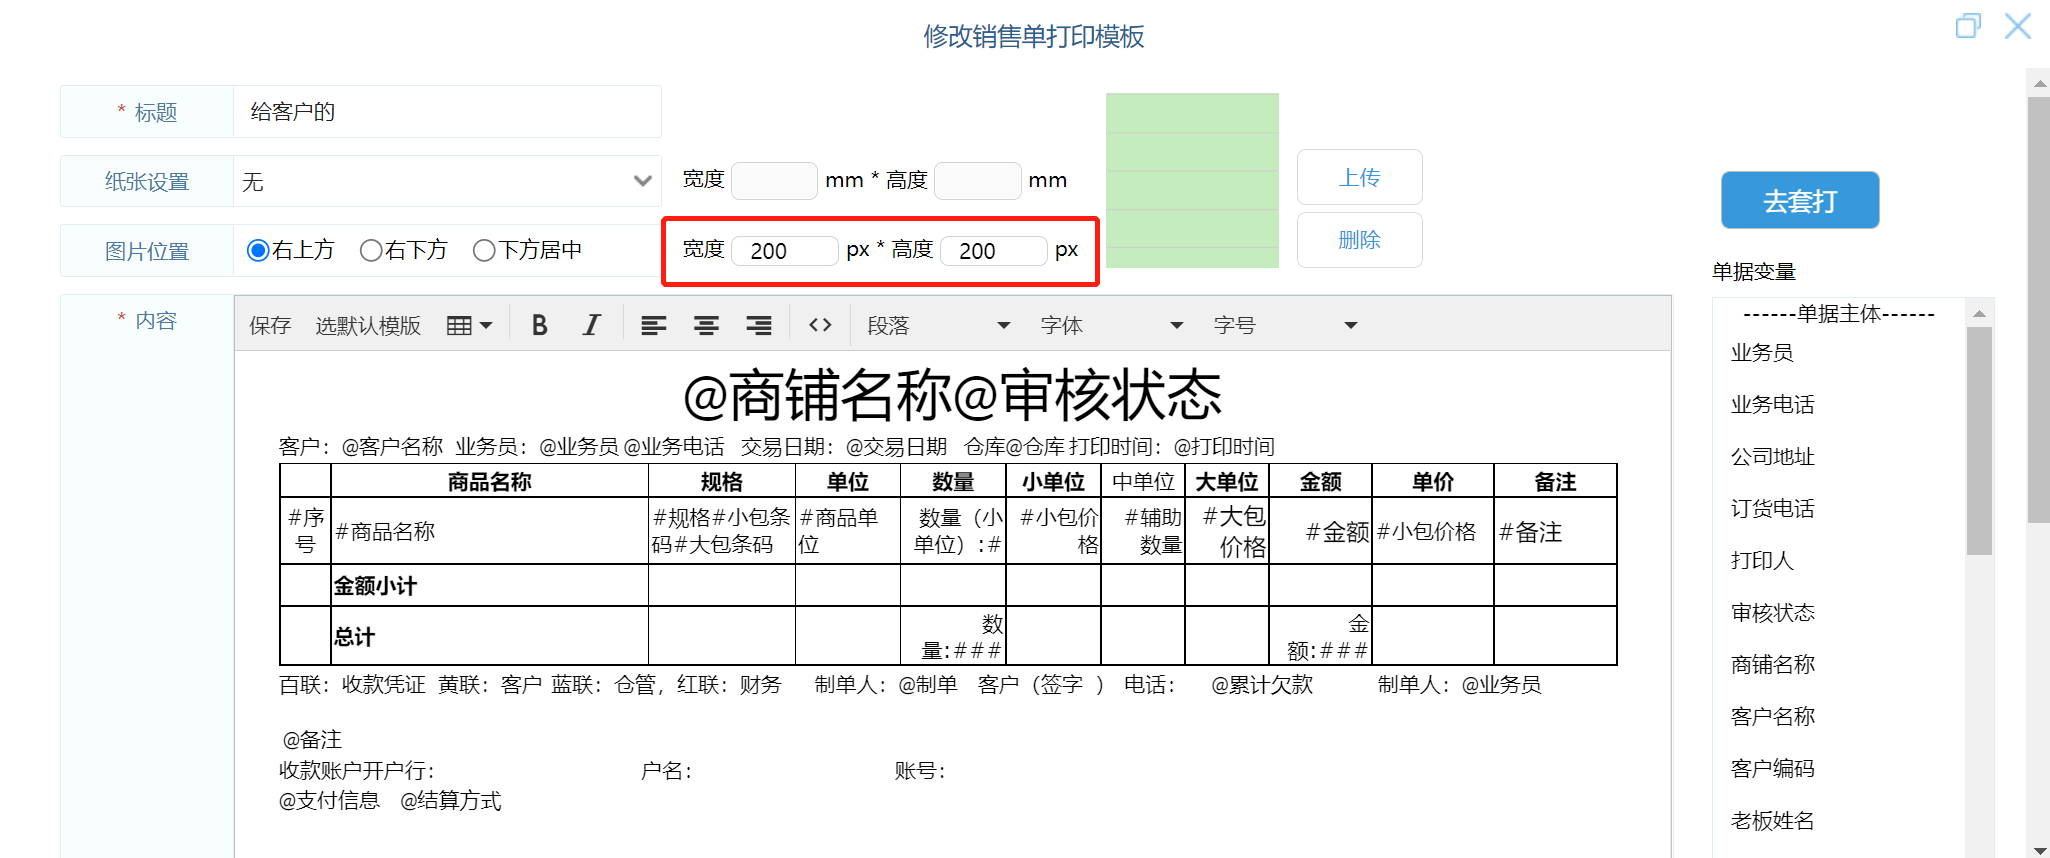
Task: Select 下方居中 image position
Action: pyautogui.click(x=484, y=250)
